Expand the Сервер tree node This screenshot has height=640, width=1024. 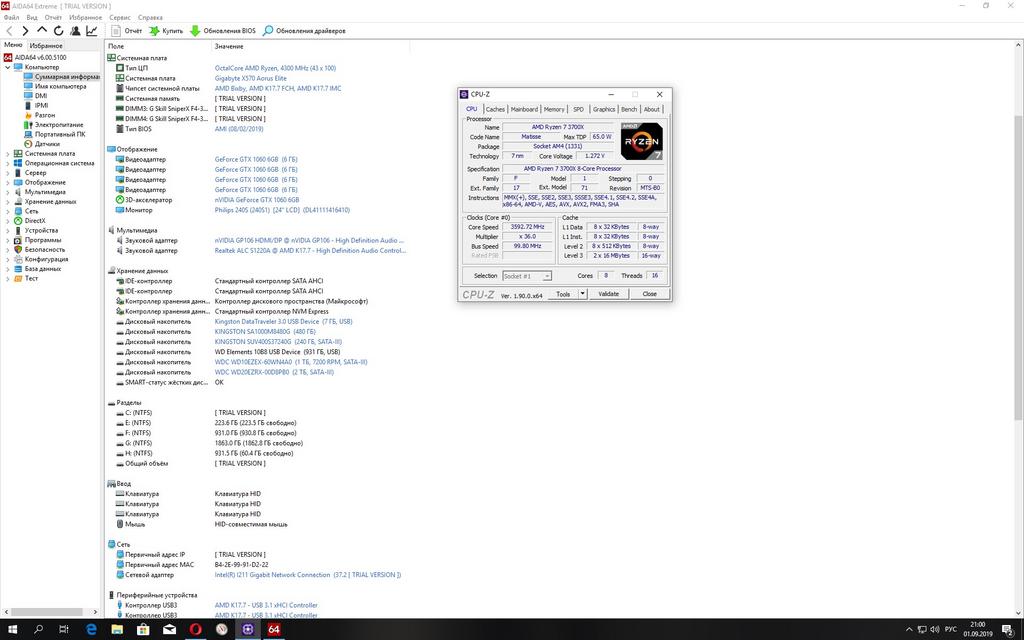point(7,173)
